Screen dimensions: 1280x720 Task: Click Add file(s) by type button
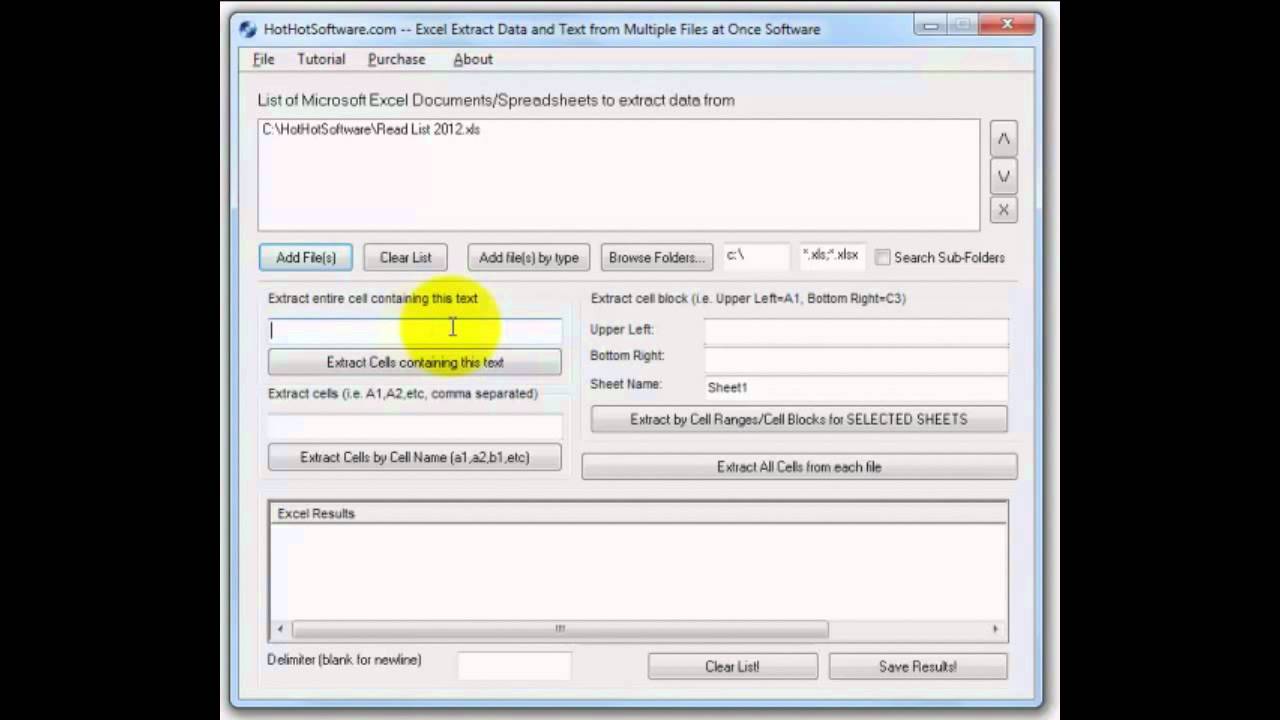point(529,257)
